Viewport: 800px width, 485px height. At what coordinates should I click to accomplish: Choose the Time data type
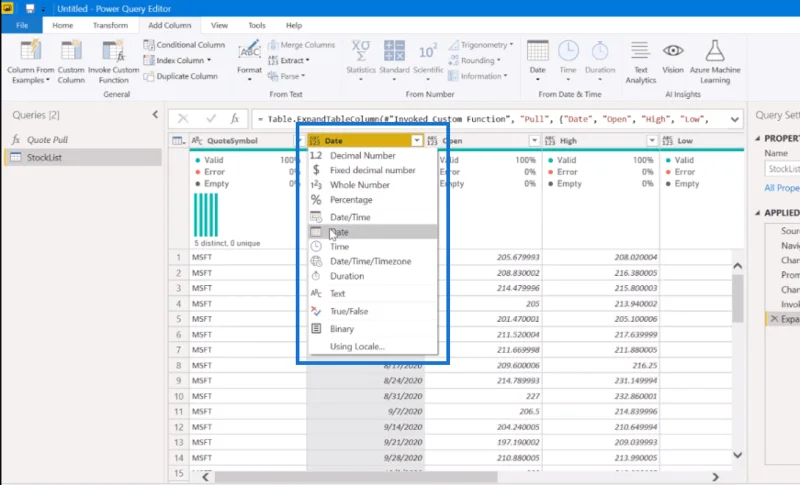(x=372, y=247)
